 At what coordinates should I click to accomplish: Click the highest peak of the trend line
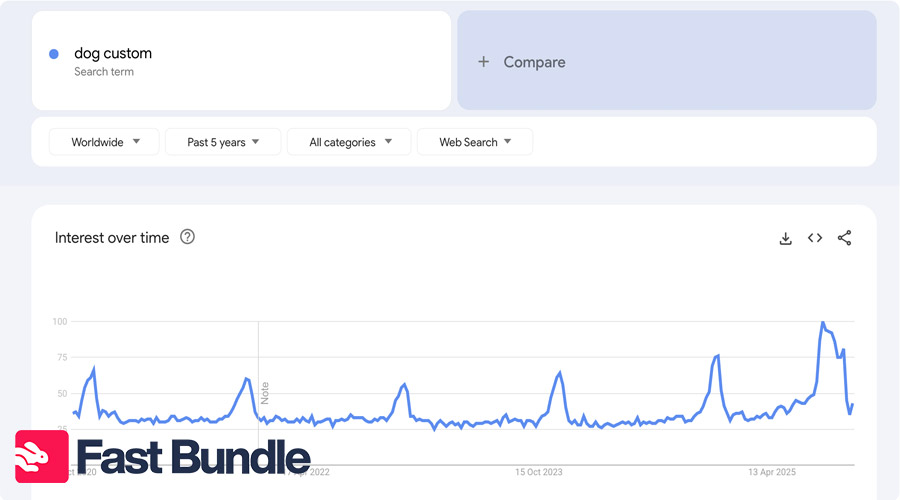822,323
